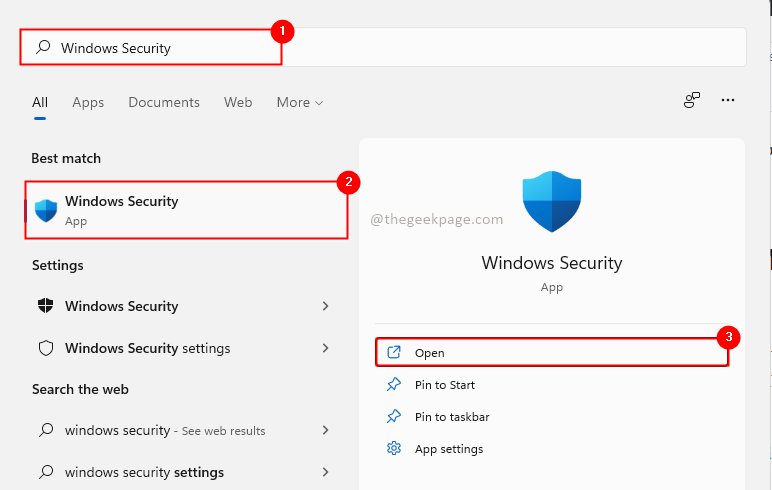Click the blue shield icon in Best match
The image size is (772, 490).
click(46, 211)
